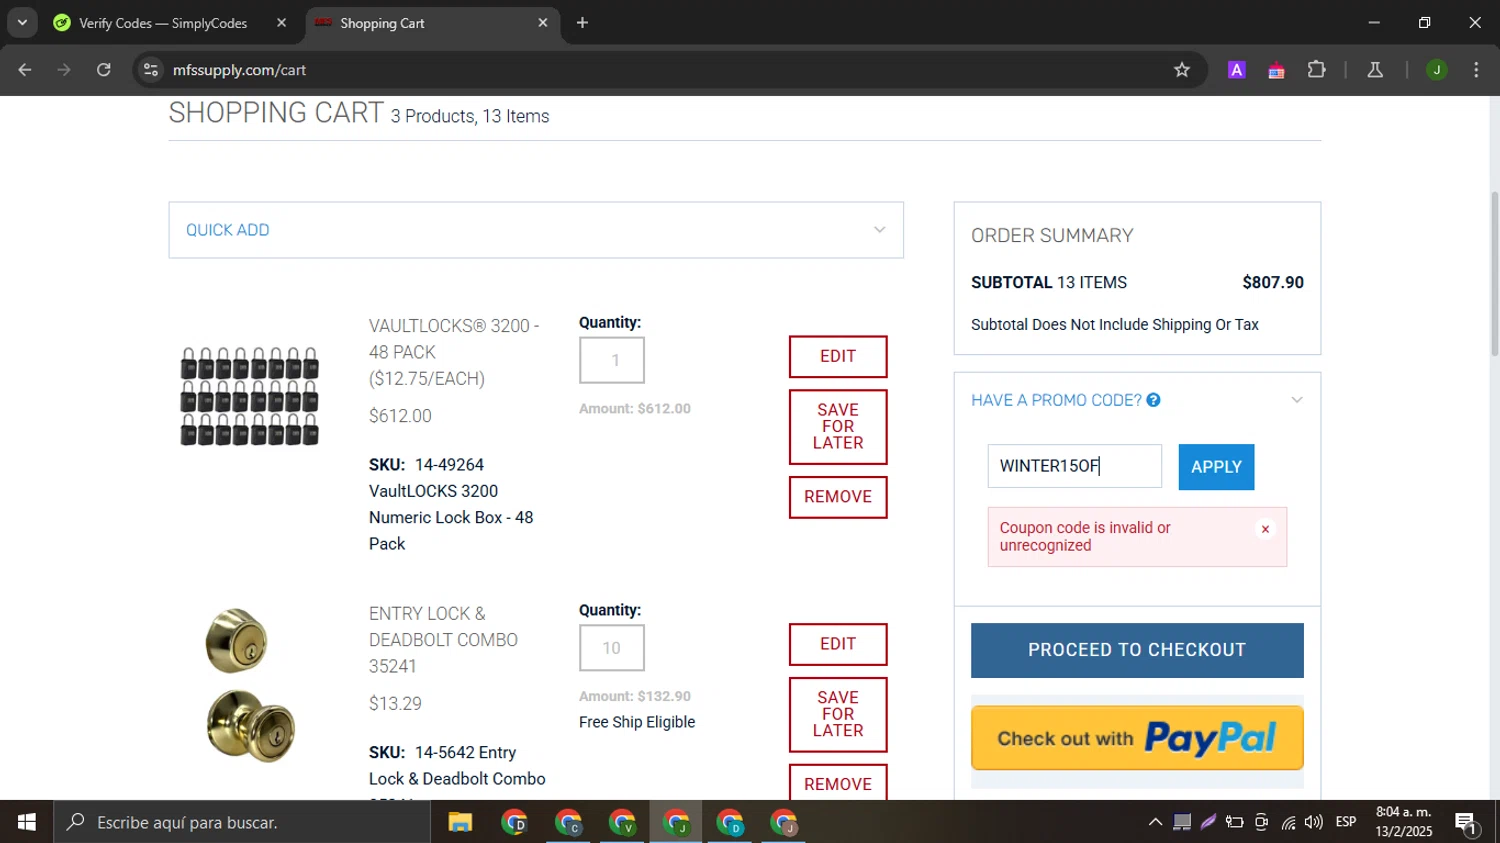Open a new tab with plus button
This screenshot has width=1500, height=843.
[582, 23]
